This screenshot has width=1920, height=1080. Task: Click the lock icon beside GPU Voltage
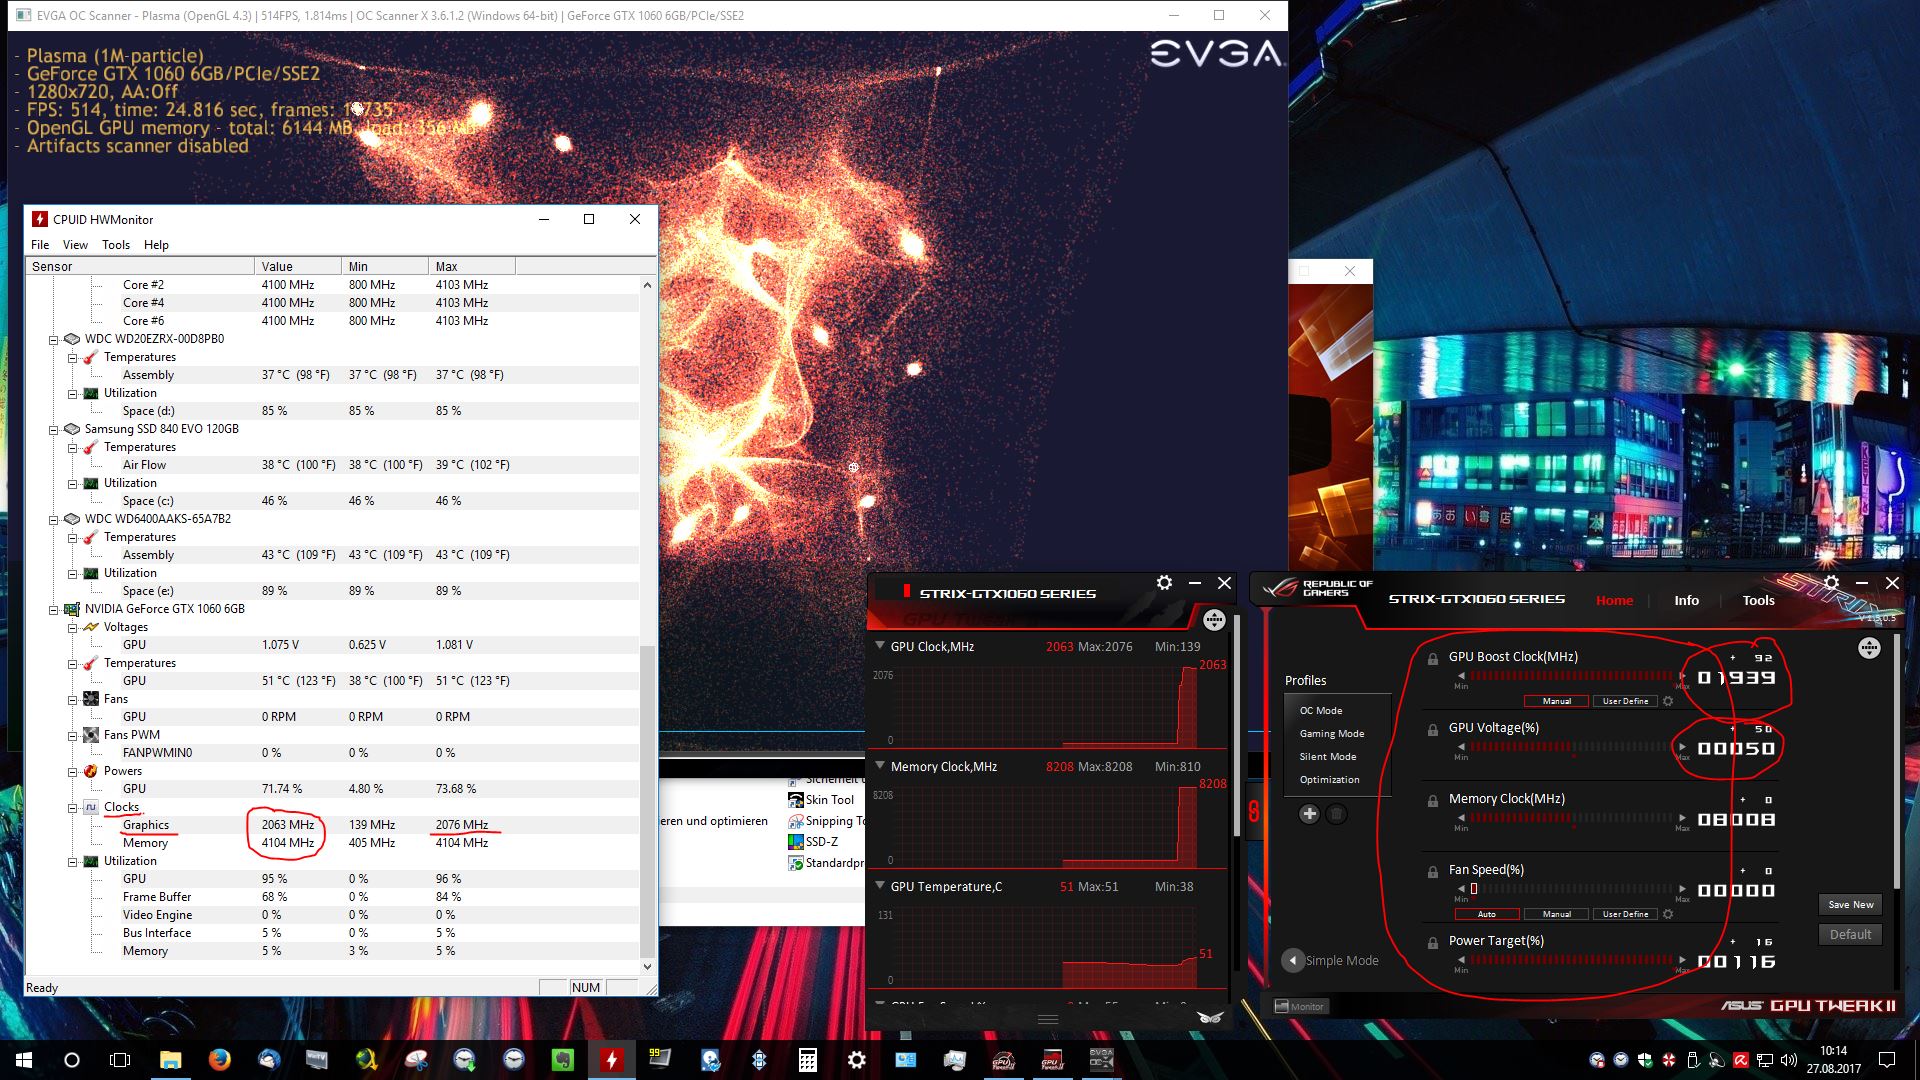(1433, 730)
